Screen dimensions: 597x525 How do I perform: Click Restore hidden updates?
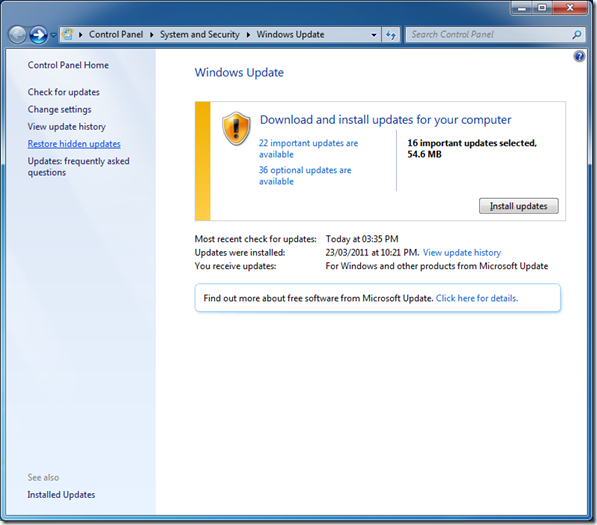(x=74, y=144)
